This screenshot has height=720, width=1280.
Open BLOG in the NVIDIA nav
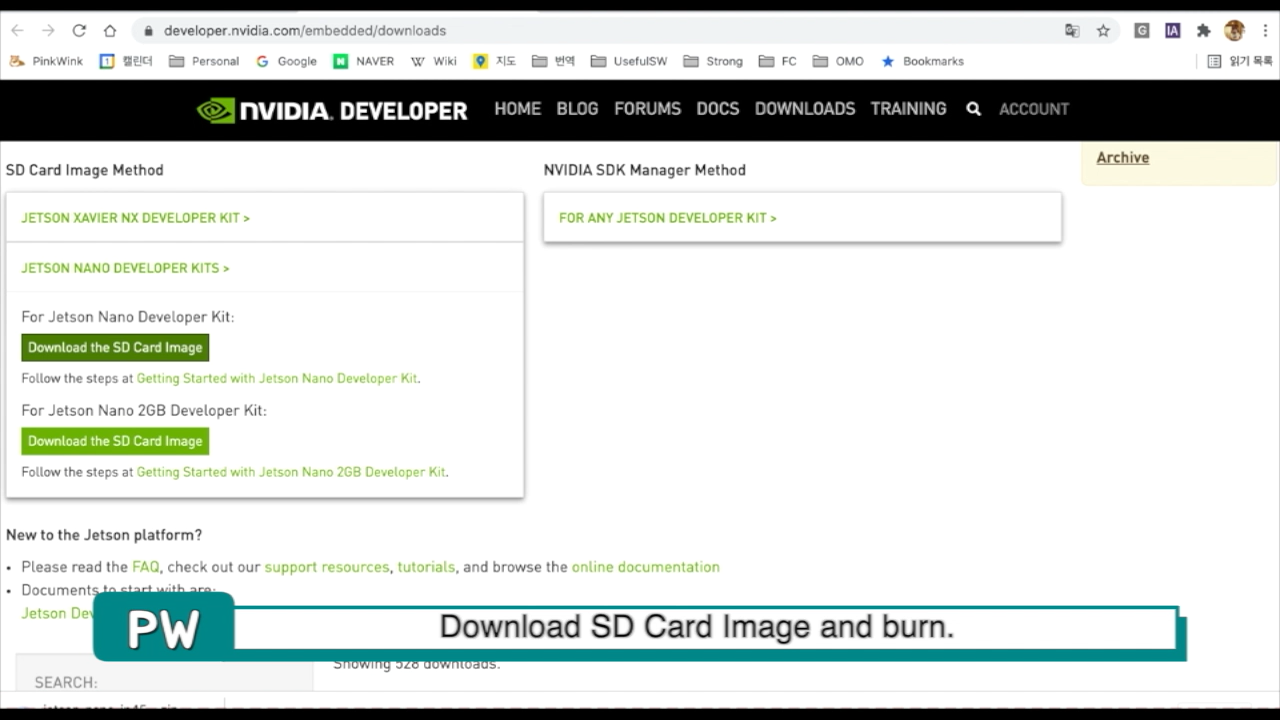[x=577, y=109]
